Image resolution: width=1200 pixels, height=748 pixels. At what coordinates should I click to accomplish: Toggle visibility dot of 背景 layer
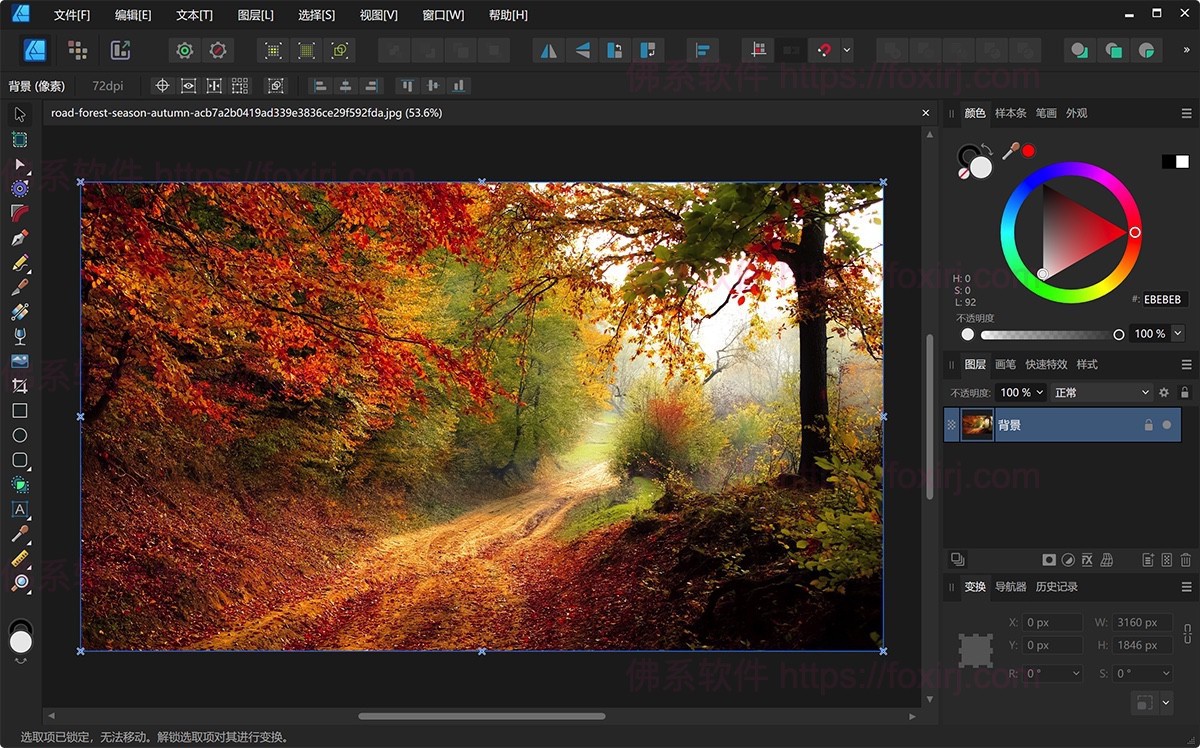pyautogui.click(x=1166, y=425)
